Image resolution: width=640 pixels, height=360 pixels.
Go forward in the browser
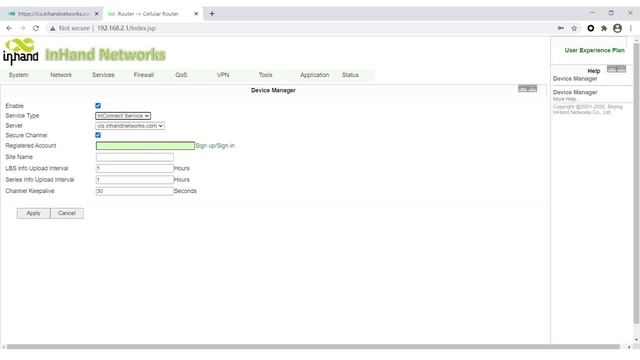click(22, 28)
